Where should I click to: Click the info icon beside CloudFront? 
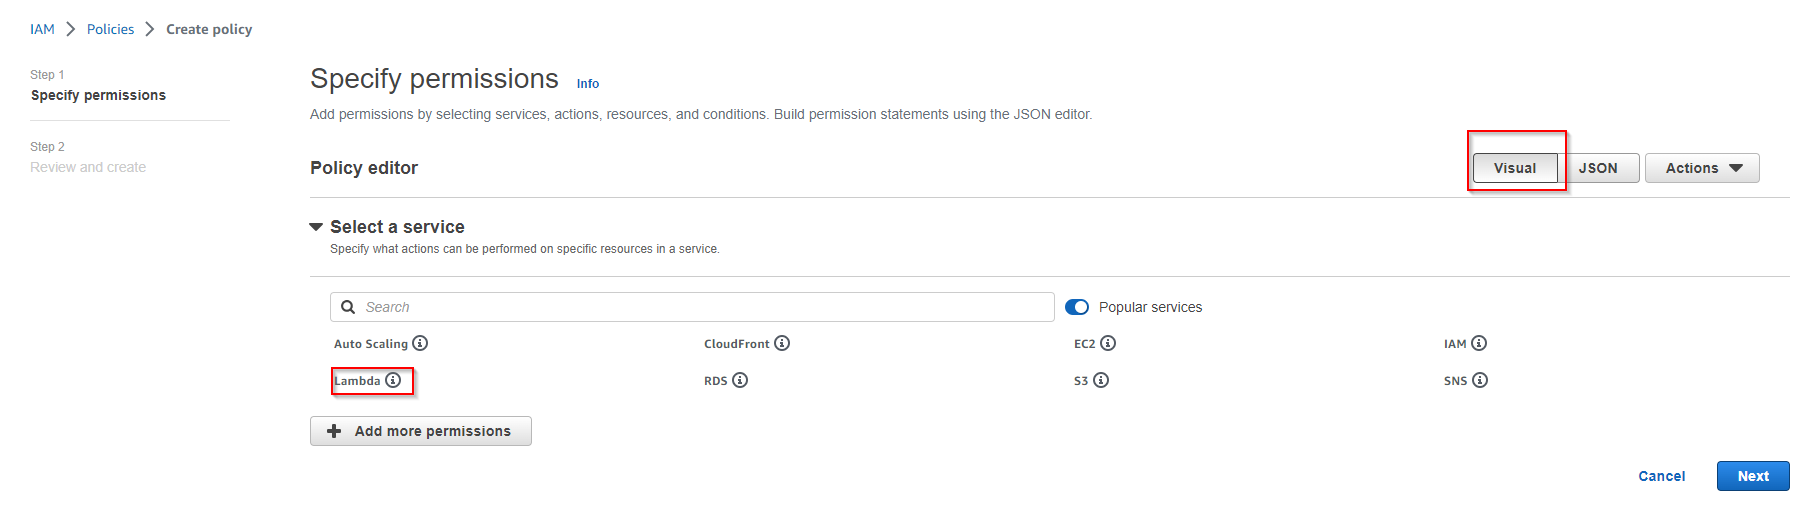(x=782, y=343)
